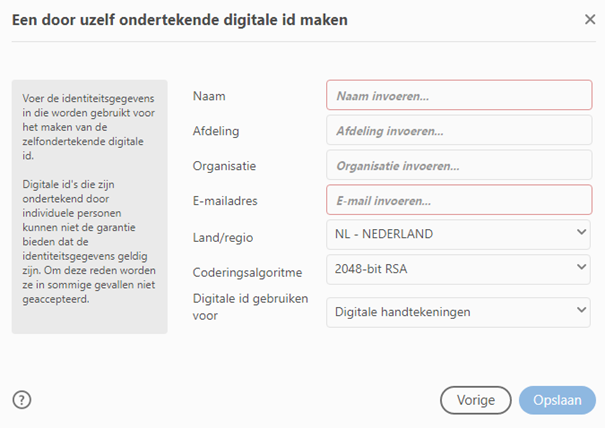The height and width of the screenshot is (428, 605).
Task: Select the Organisatie invoeren input box
Action: click(459, 165)
